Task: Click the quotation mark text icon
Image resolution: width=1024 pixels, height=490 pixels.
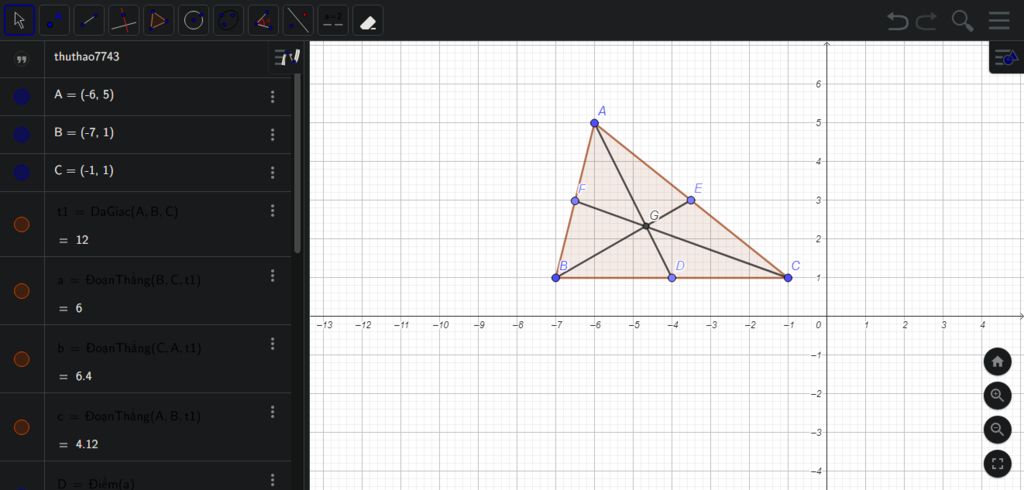Action: (x=22, y=59)
